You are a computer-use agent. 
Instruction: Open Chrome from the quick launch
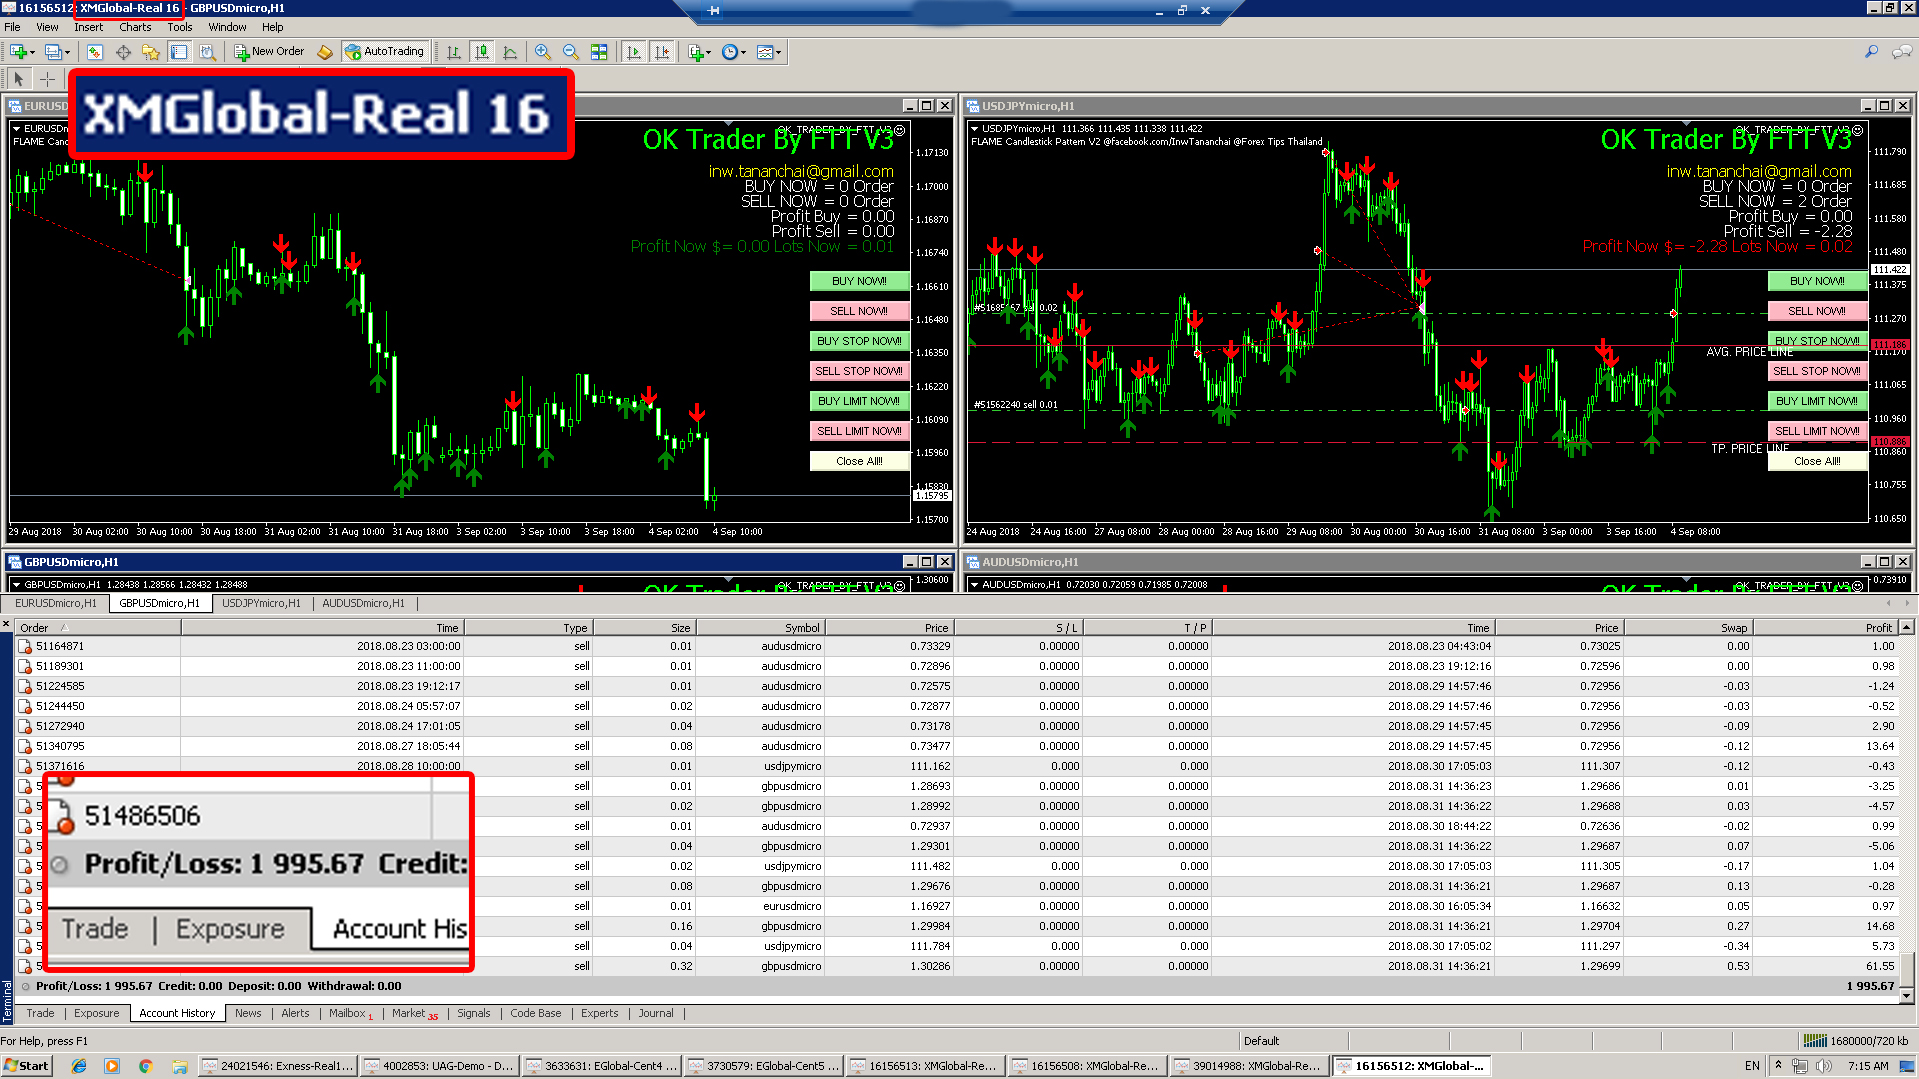tap(145, 1066)
